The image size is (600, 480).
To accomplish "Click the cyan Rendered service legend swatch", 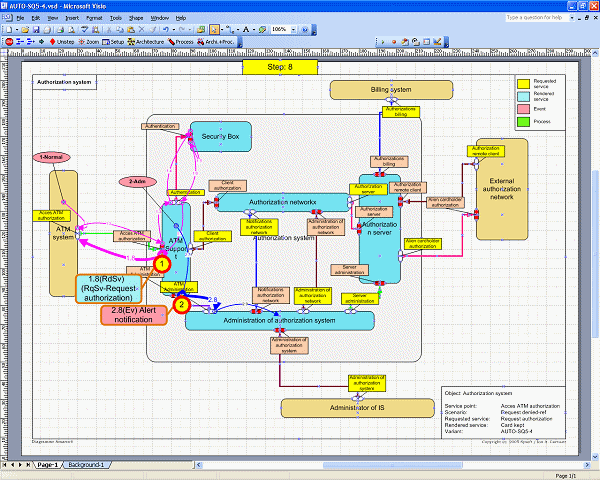I will [523, 96].
